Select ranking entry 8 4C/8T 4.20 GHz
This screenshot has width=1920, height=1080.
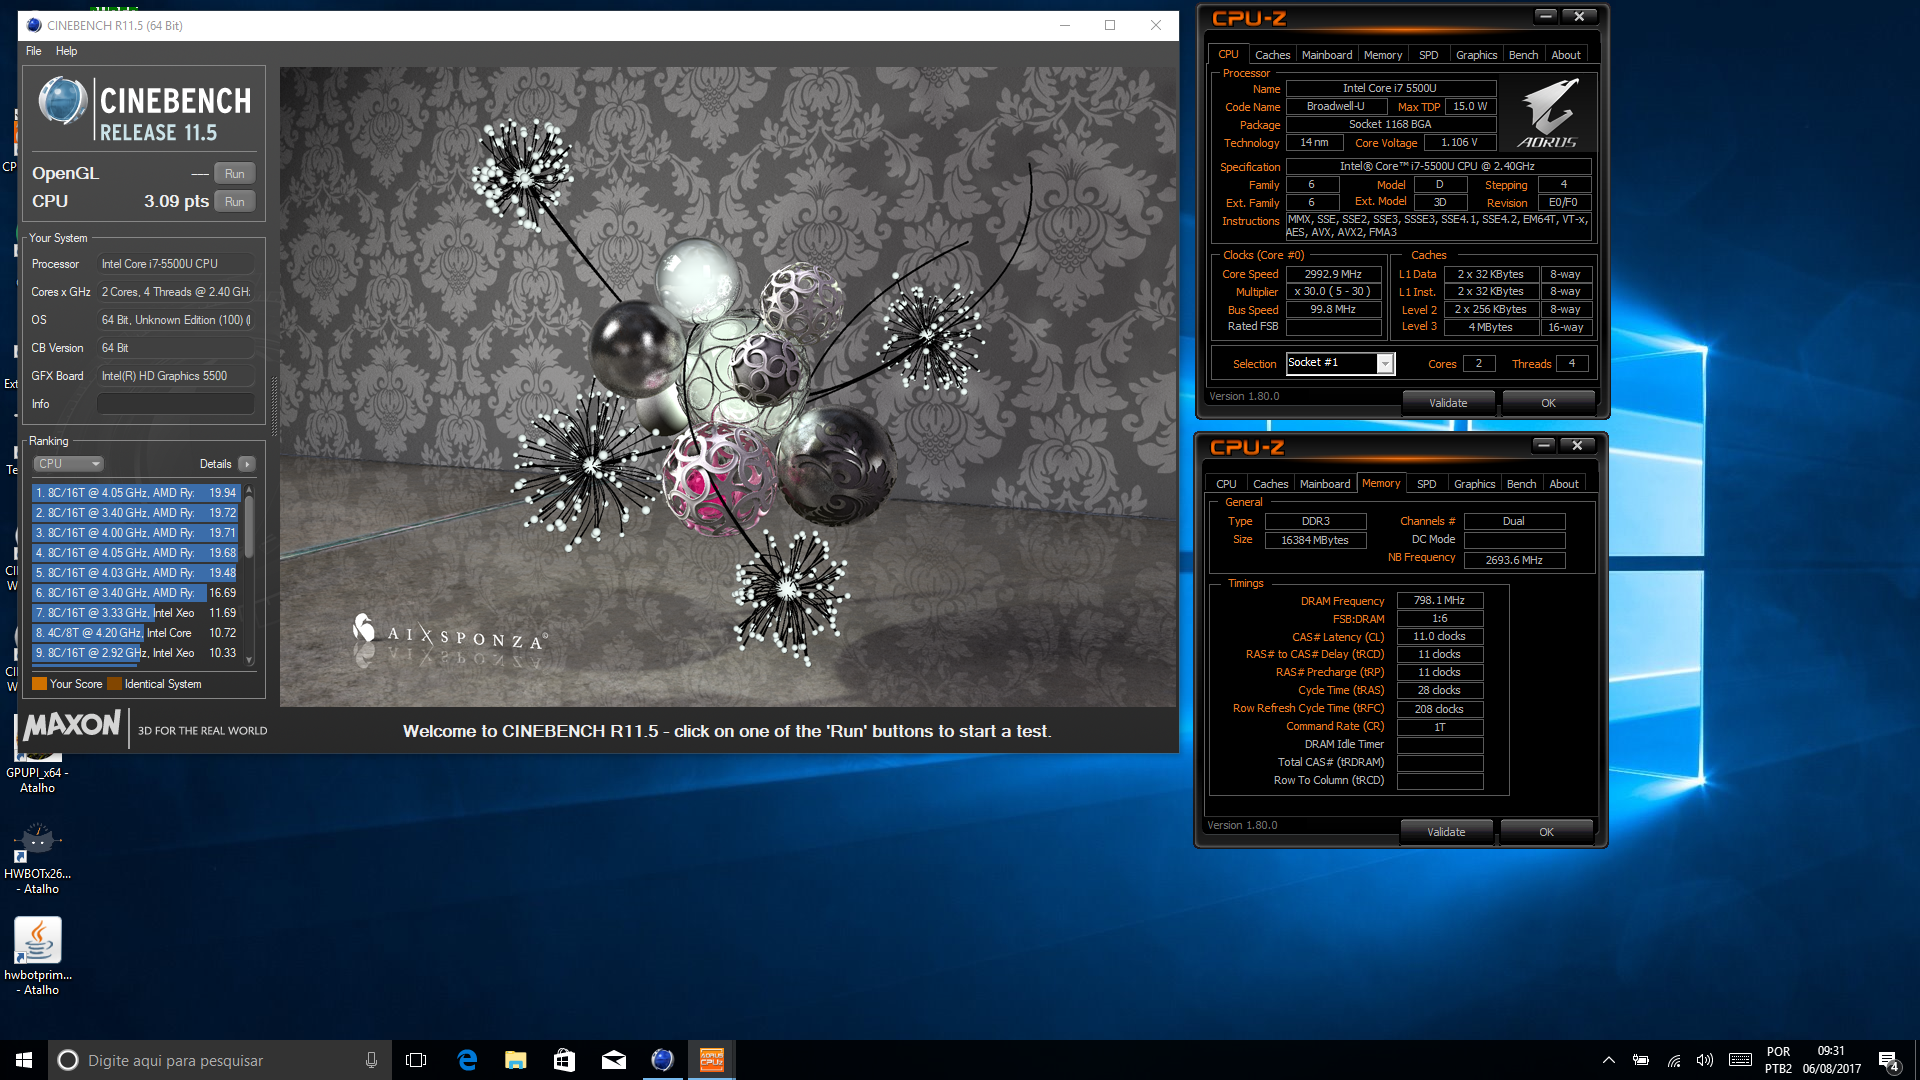pyautogui.click(x=135, y=633)
